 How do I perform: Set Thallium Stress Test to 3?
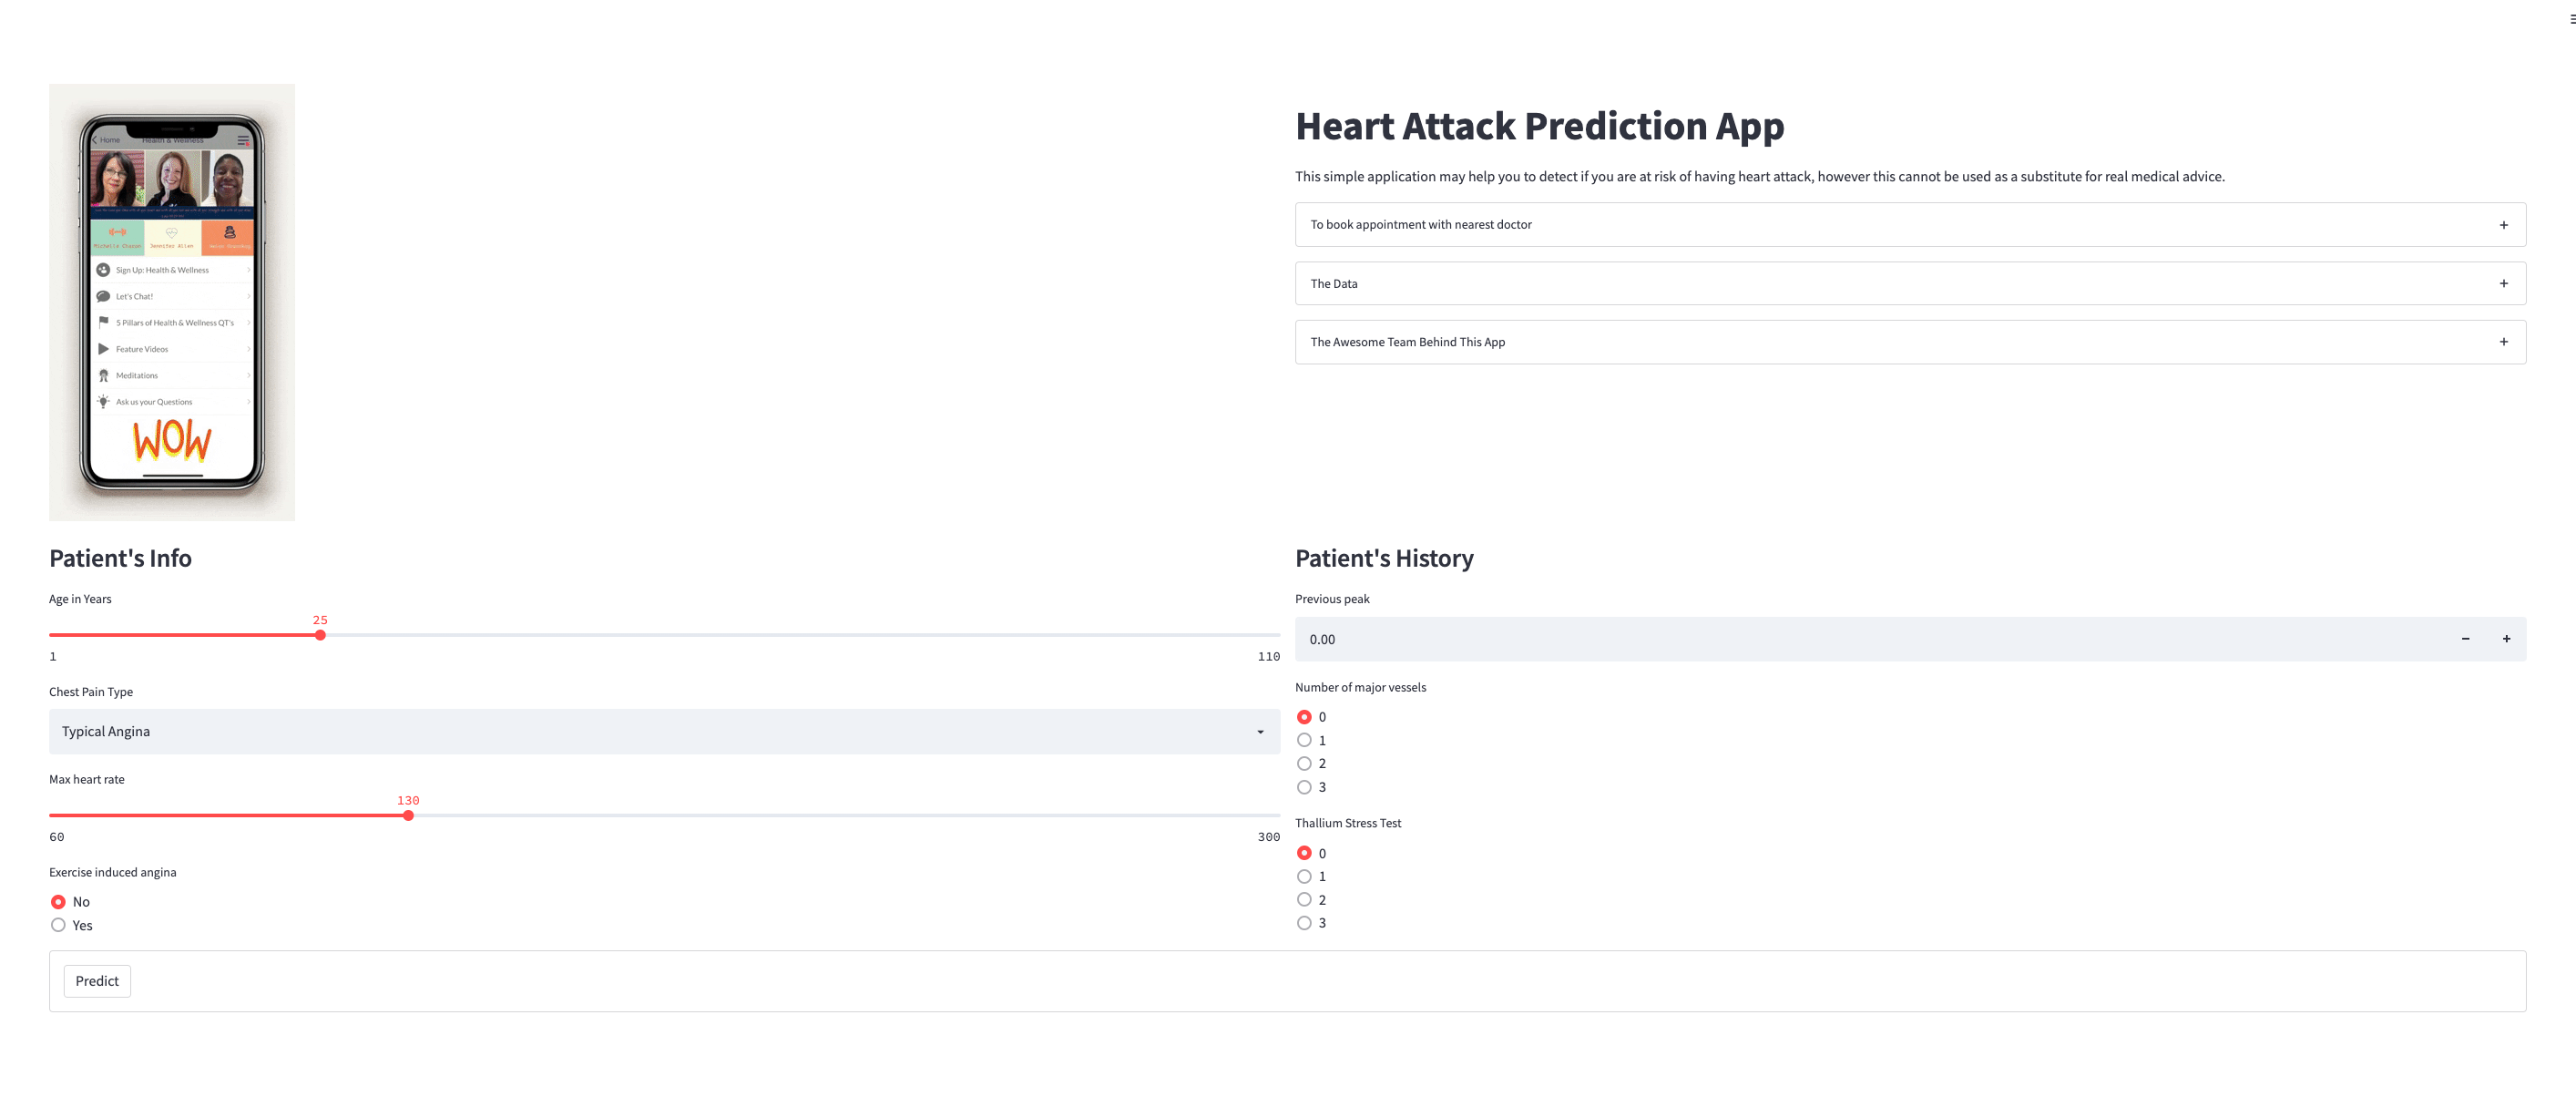[x=1304, y=922]
